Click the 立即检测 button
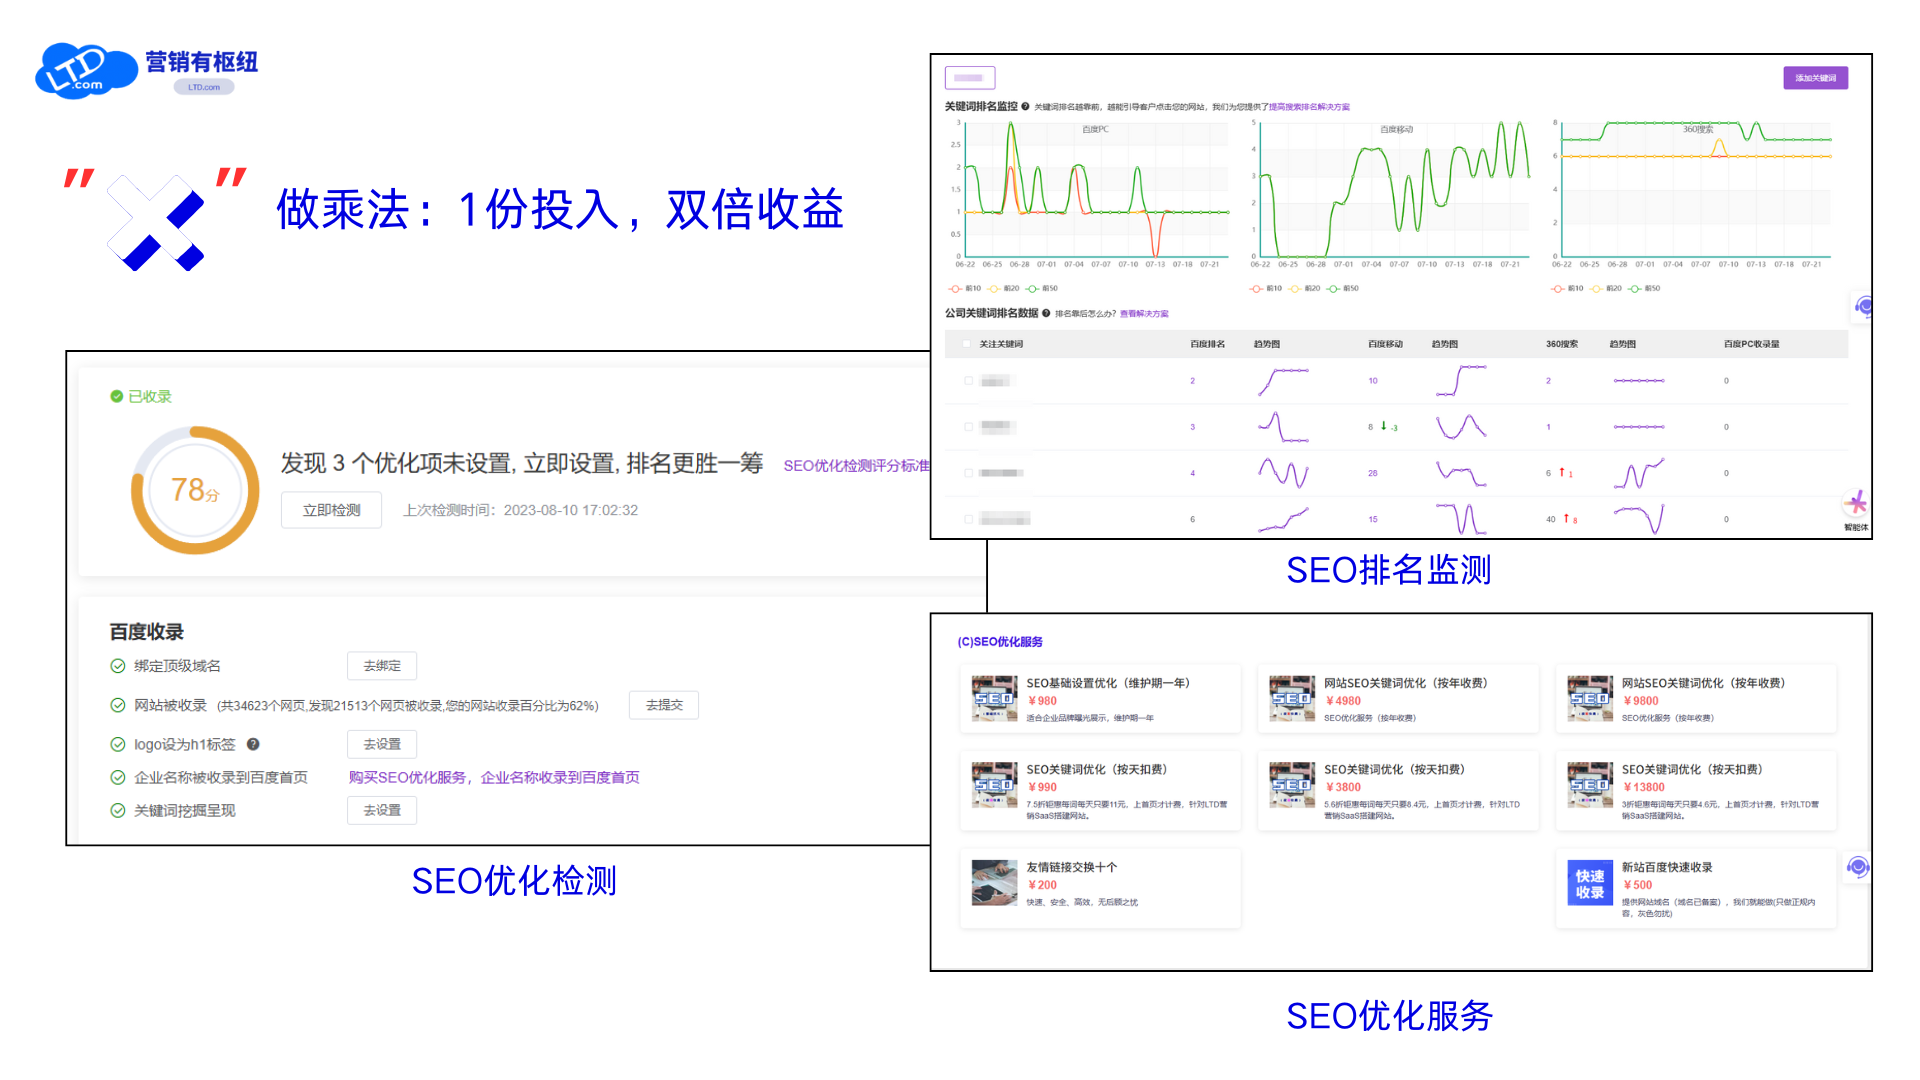This screenshot has width=1920, height=1080. coord(331,510)
